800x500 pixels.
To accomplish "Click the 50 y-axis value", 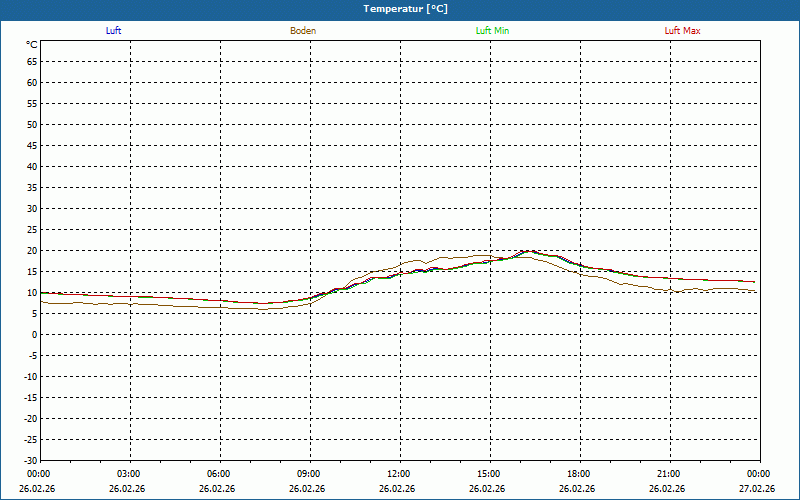I will pos(32,124).
